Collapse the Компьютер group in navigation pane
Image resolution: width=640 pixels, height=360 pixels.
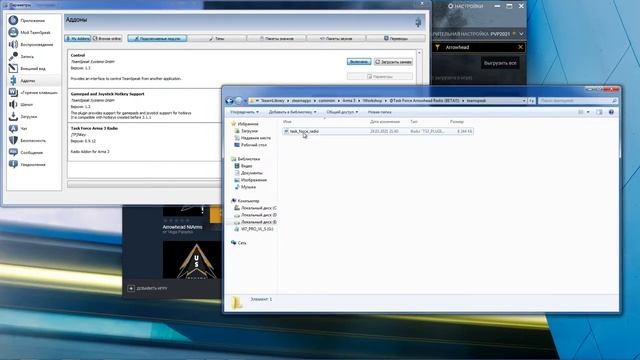click(x=245, y=201)
